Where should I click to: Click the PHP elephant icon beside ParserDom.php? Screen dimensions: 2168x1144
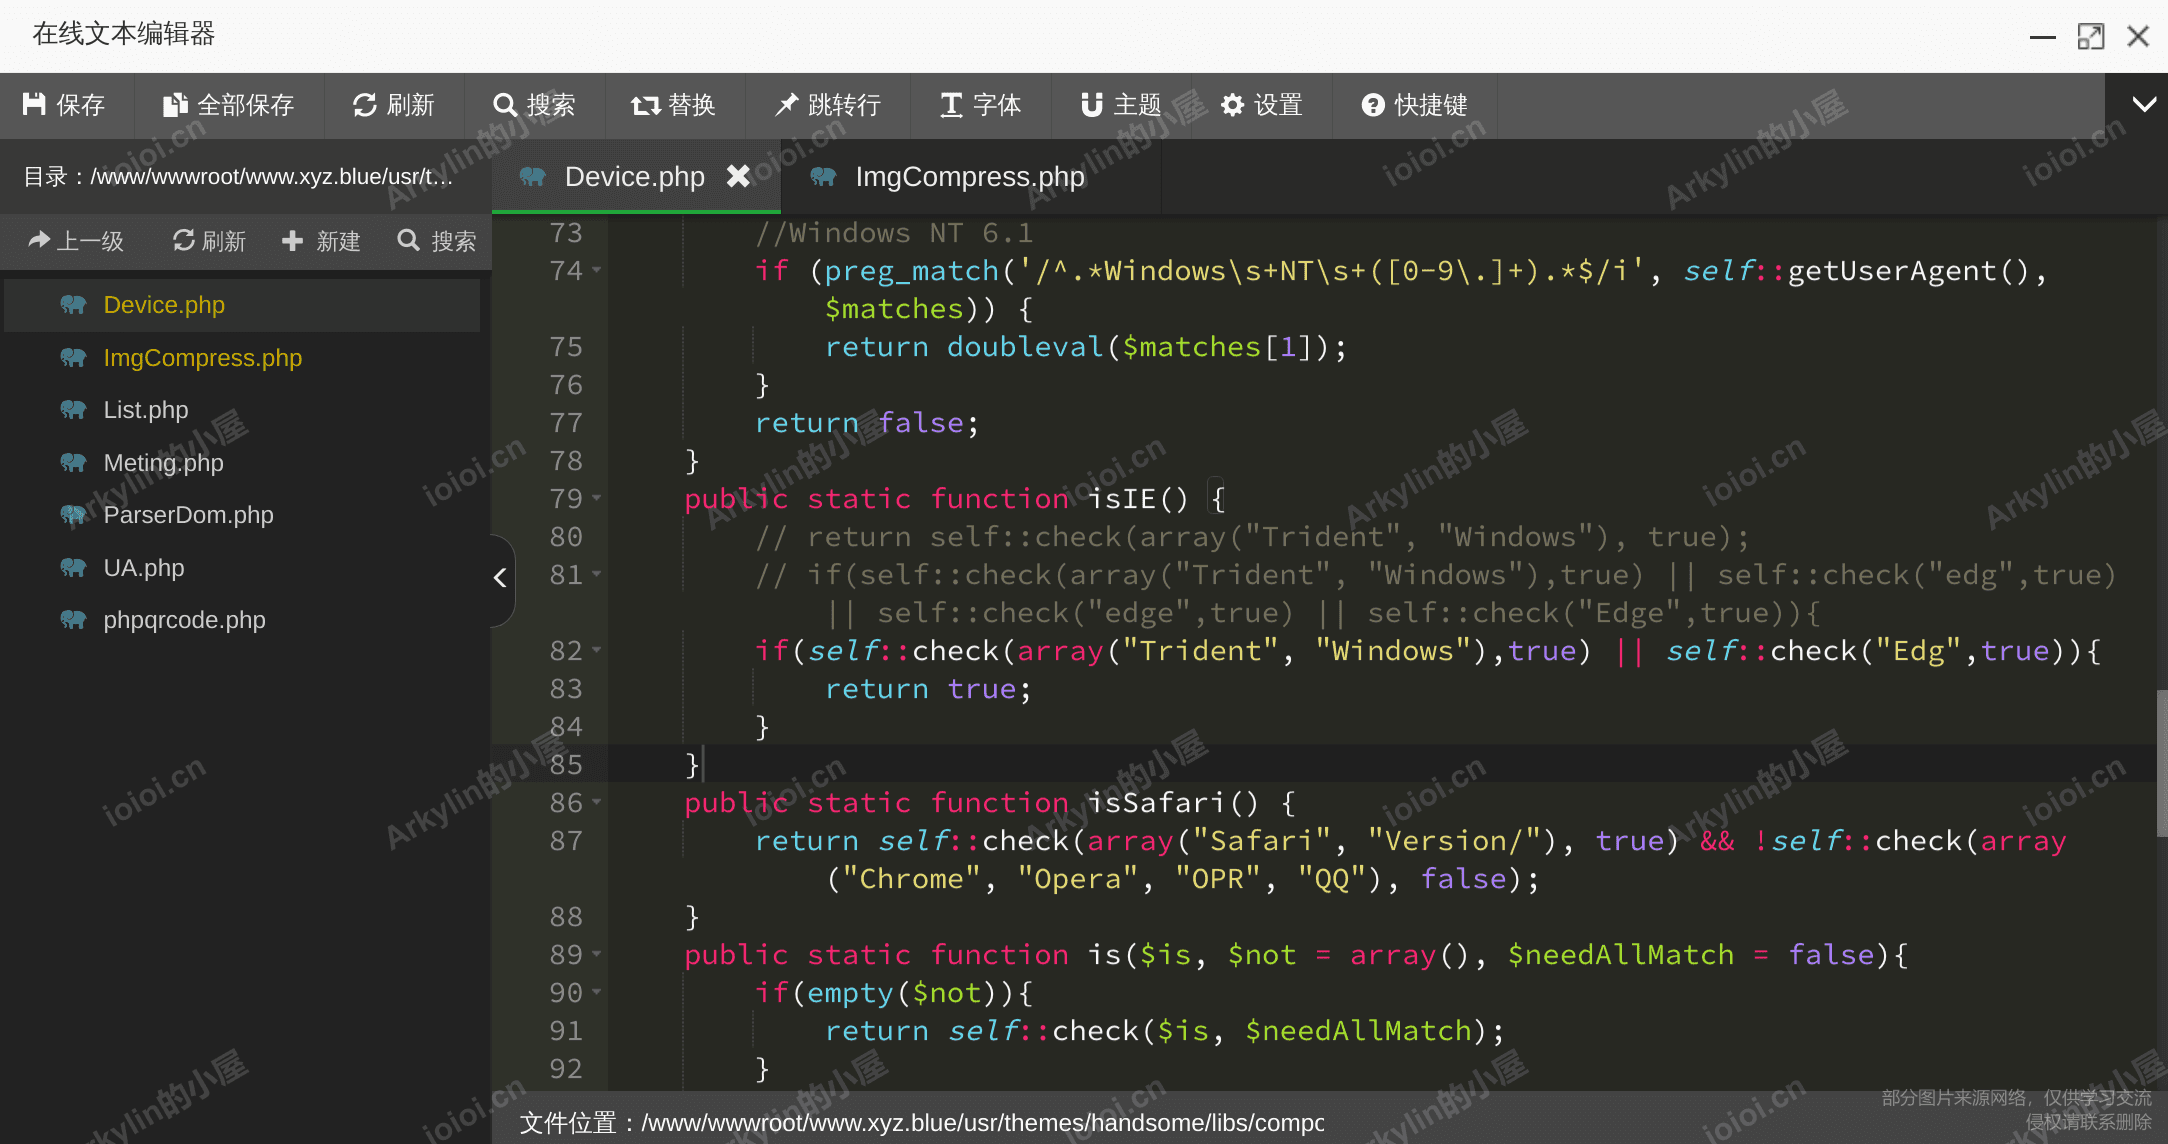pyautogui.click(x=73, y=515)
